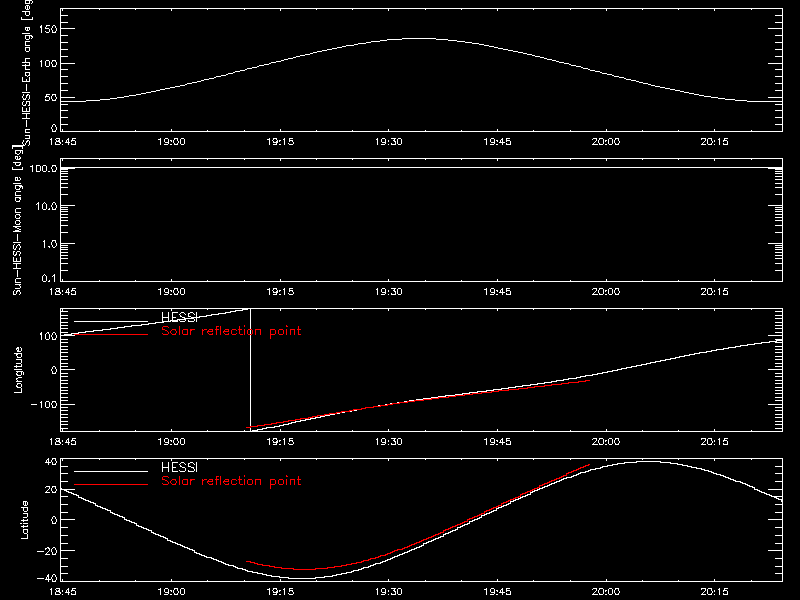Select red Solar reflection point label in Longitude plot
Image resolution: width=800 pixels, height=600 pixels.
pyautogui.click(x=231, y=331)
